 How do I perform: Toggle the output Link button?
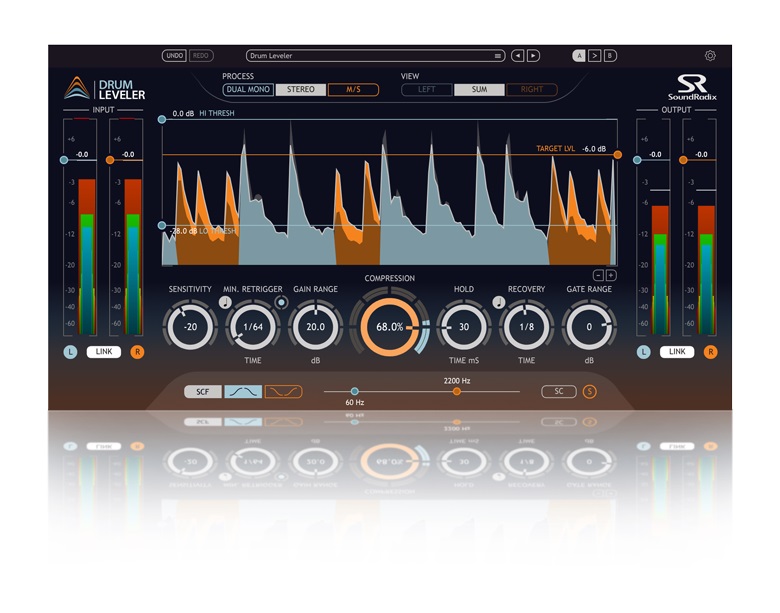tap(677, 352)
